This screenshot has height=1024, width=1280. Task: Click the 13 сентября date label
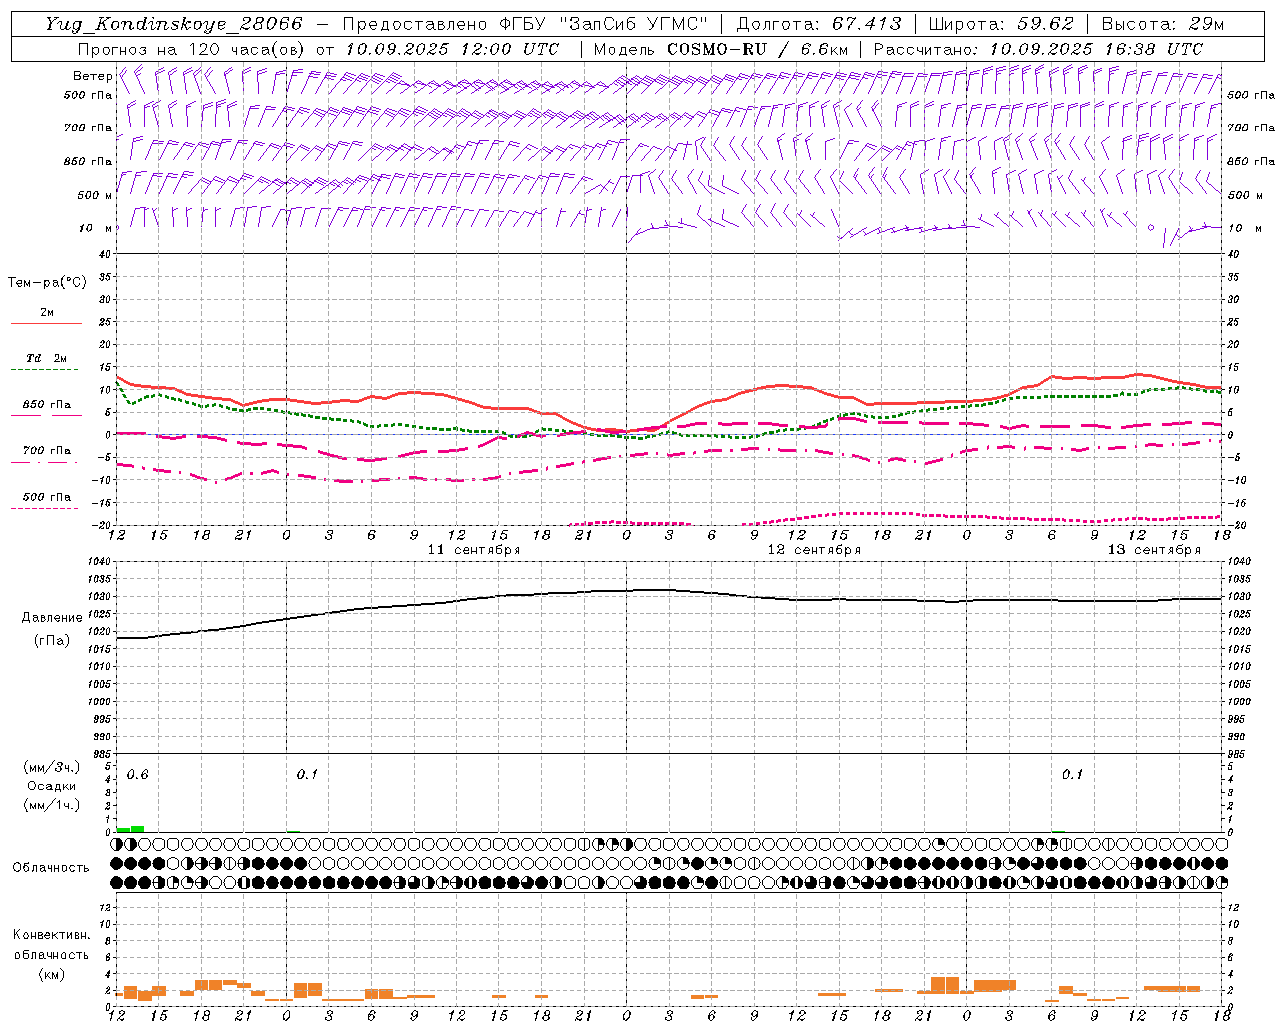coord(1154,550)
